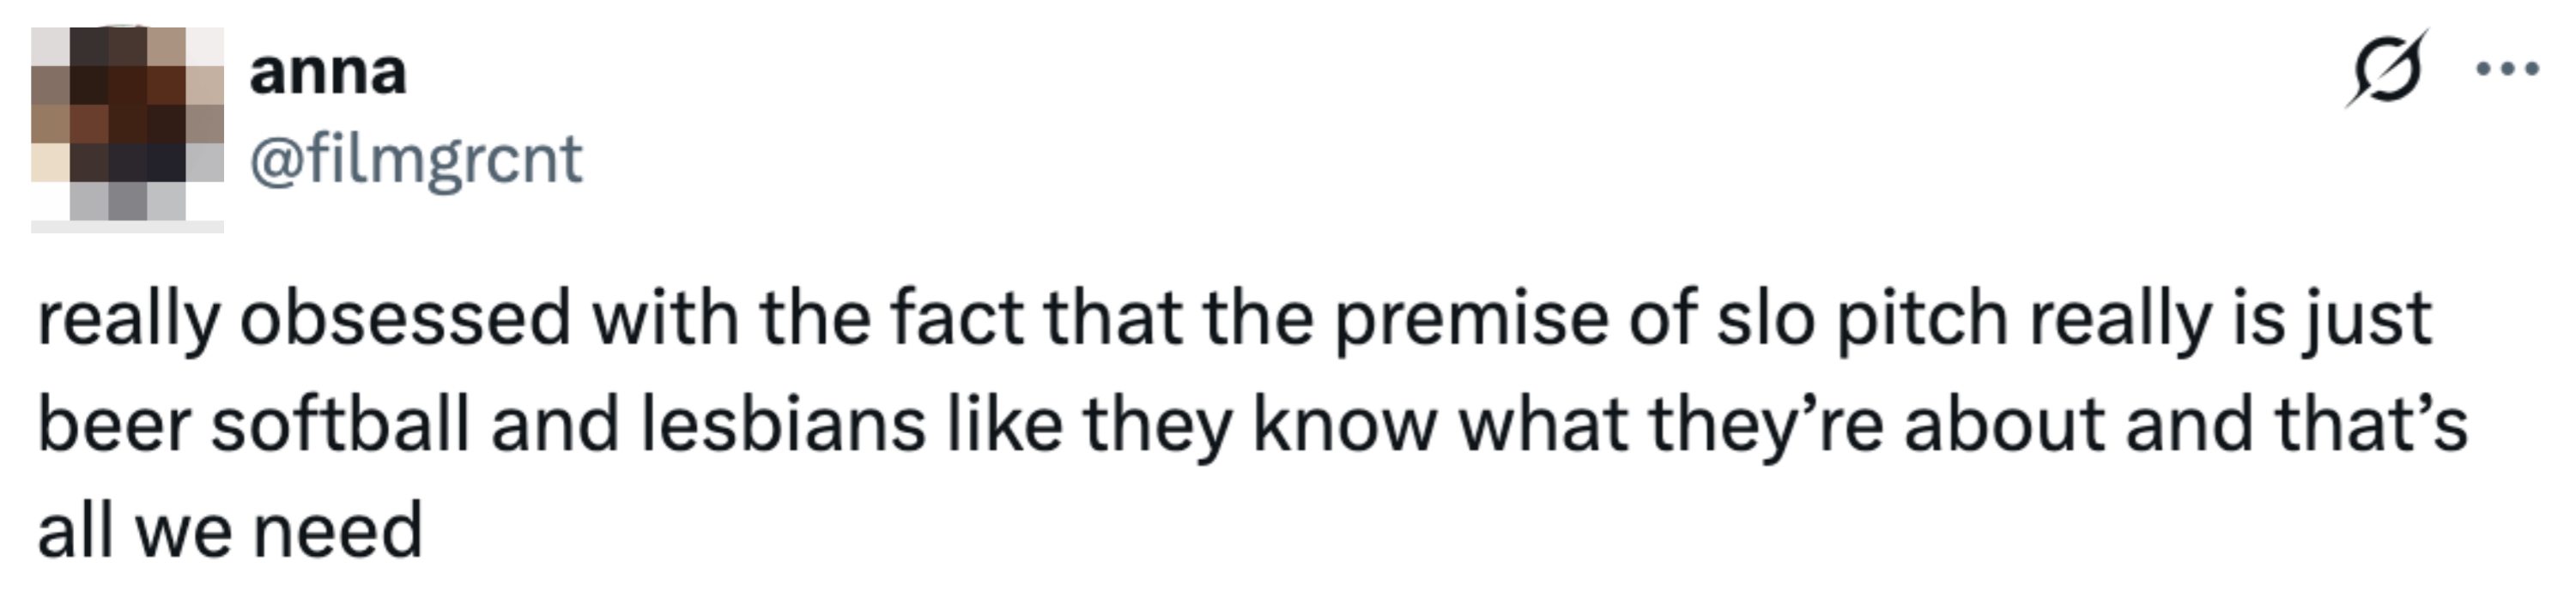Click anna's pixelated profile avatar
Screen dimensions: 2576x610
pyautogui.click(x=127, y=126)
